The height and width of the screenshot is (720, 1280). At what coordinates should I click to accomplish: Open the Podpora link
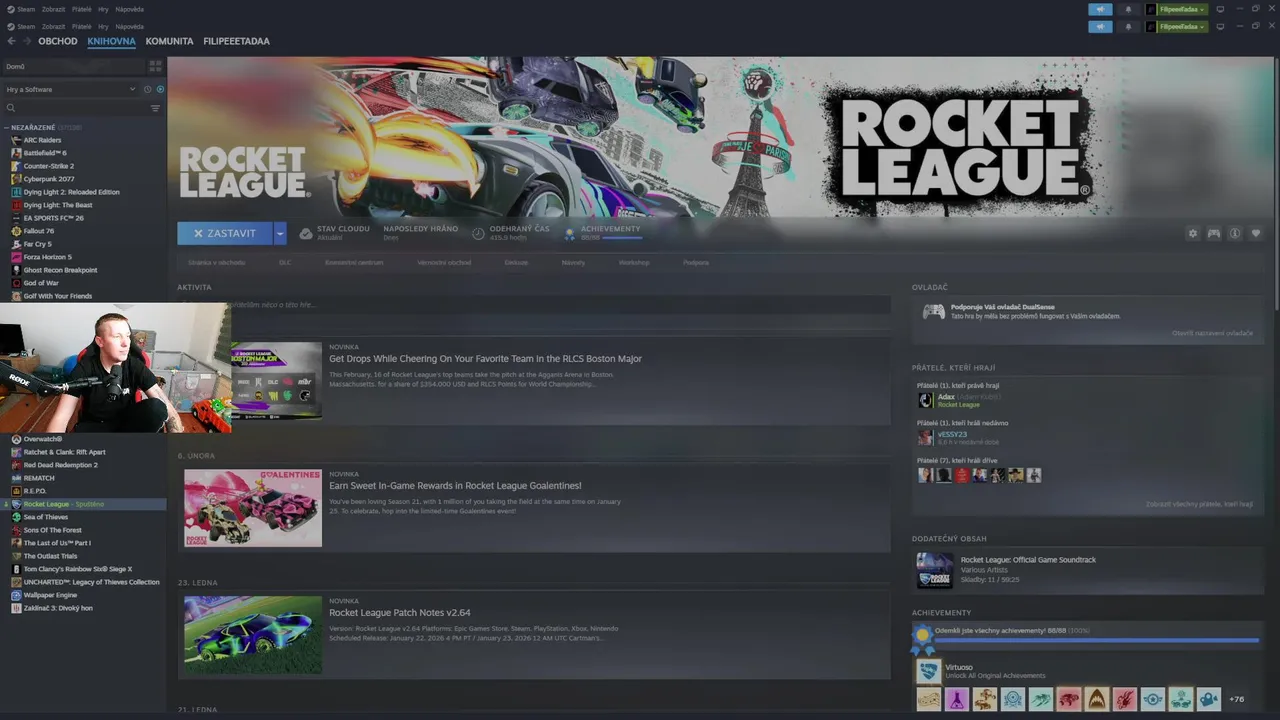pyautogui.click(x=696, y=262)
